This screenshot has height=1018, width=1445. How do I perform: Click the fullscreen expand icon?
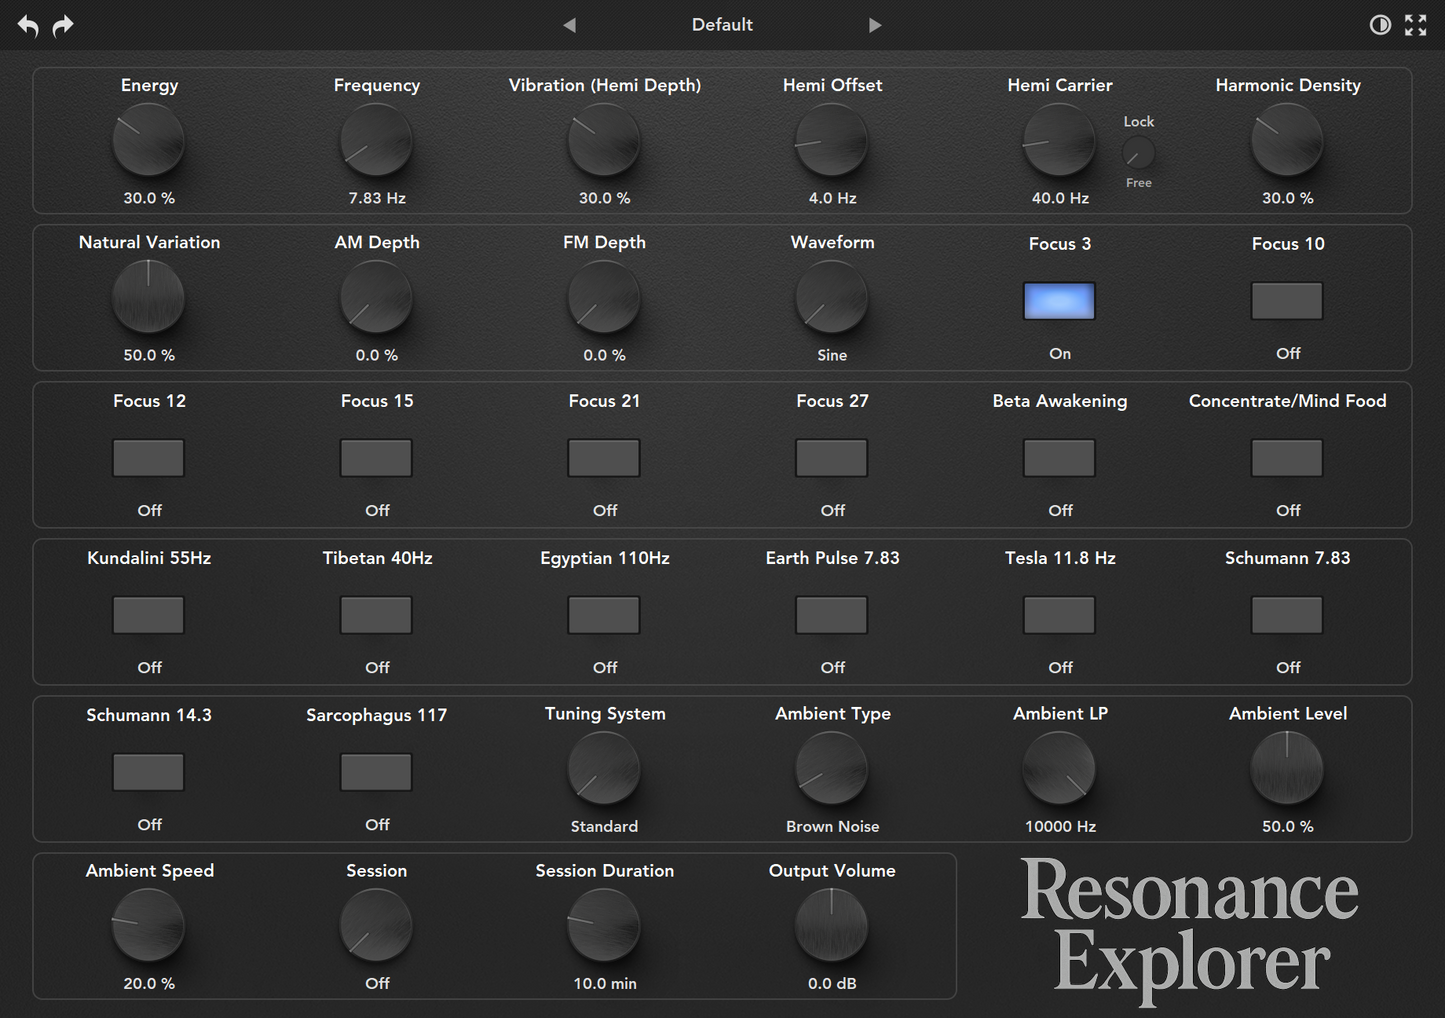pos(1415,25)
